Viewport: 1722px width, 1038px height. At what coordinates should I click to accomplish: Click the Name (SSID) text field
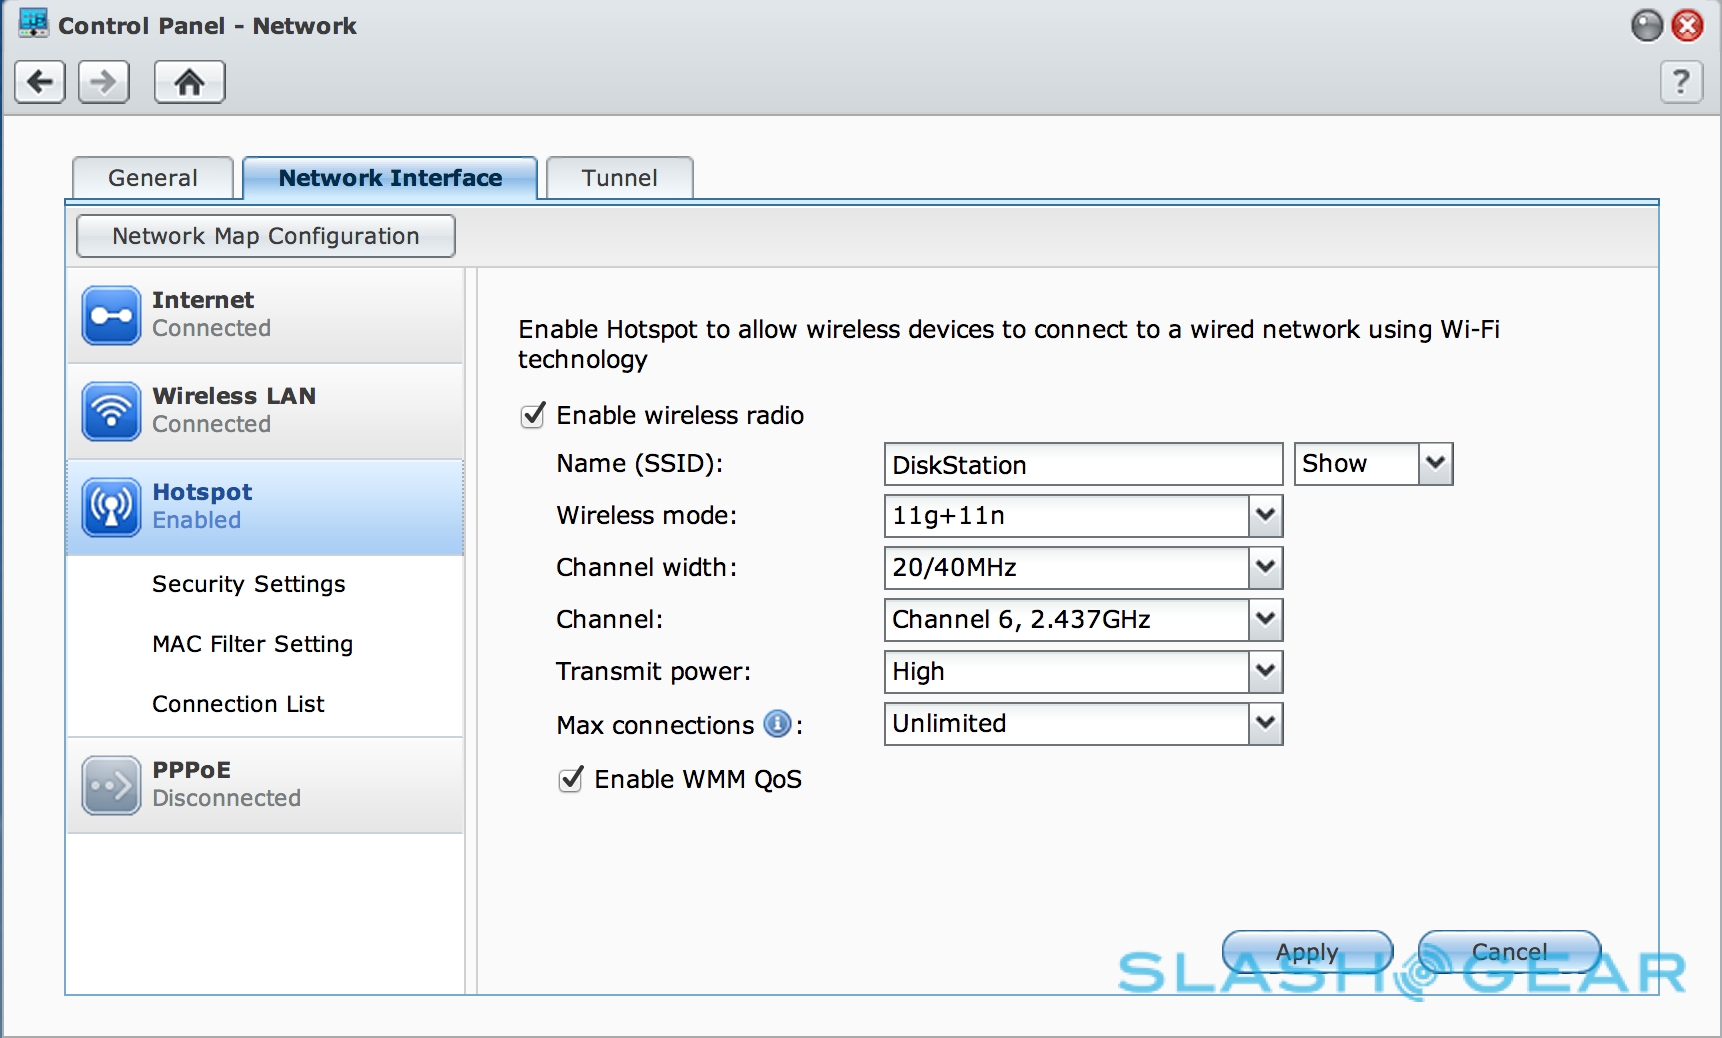(1083, 465)
